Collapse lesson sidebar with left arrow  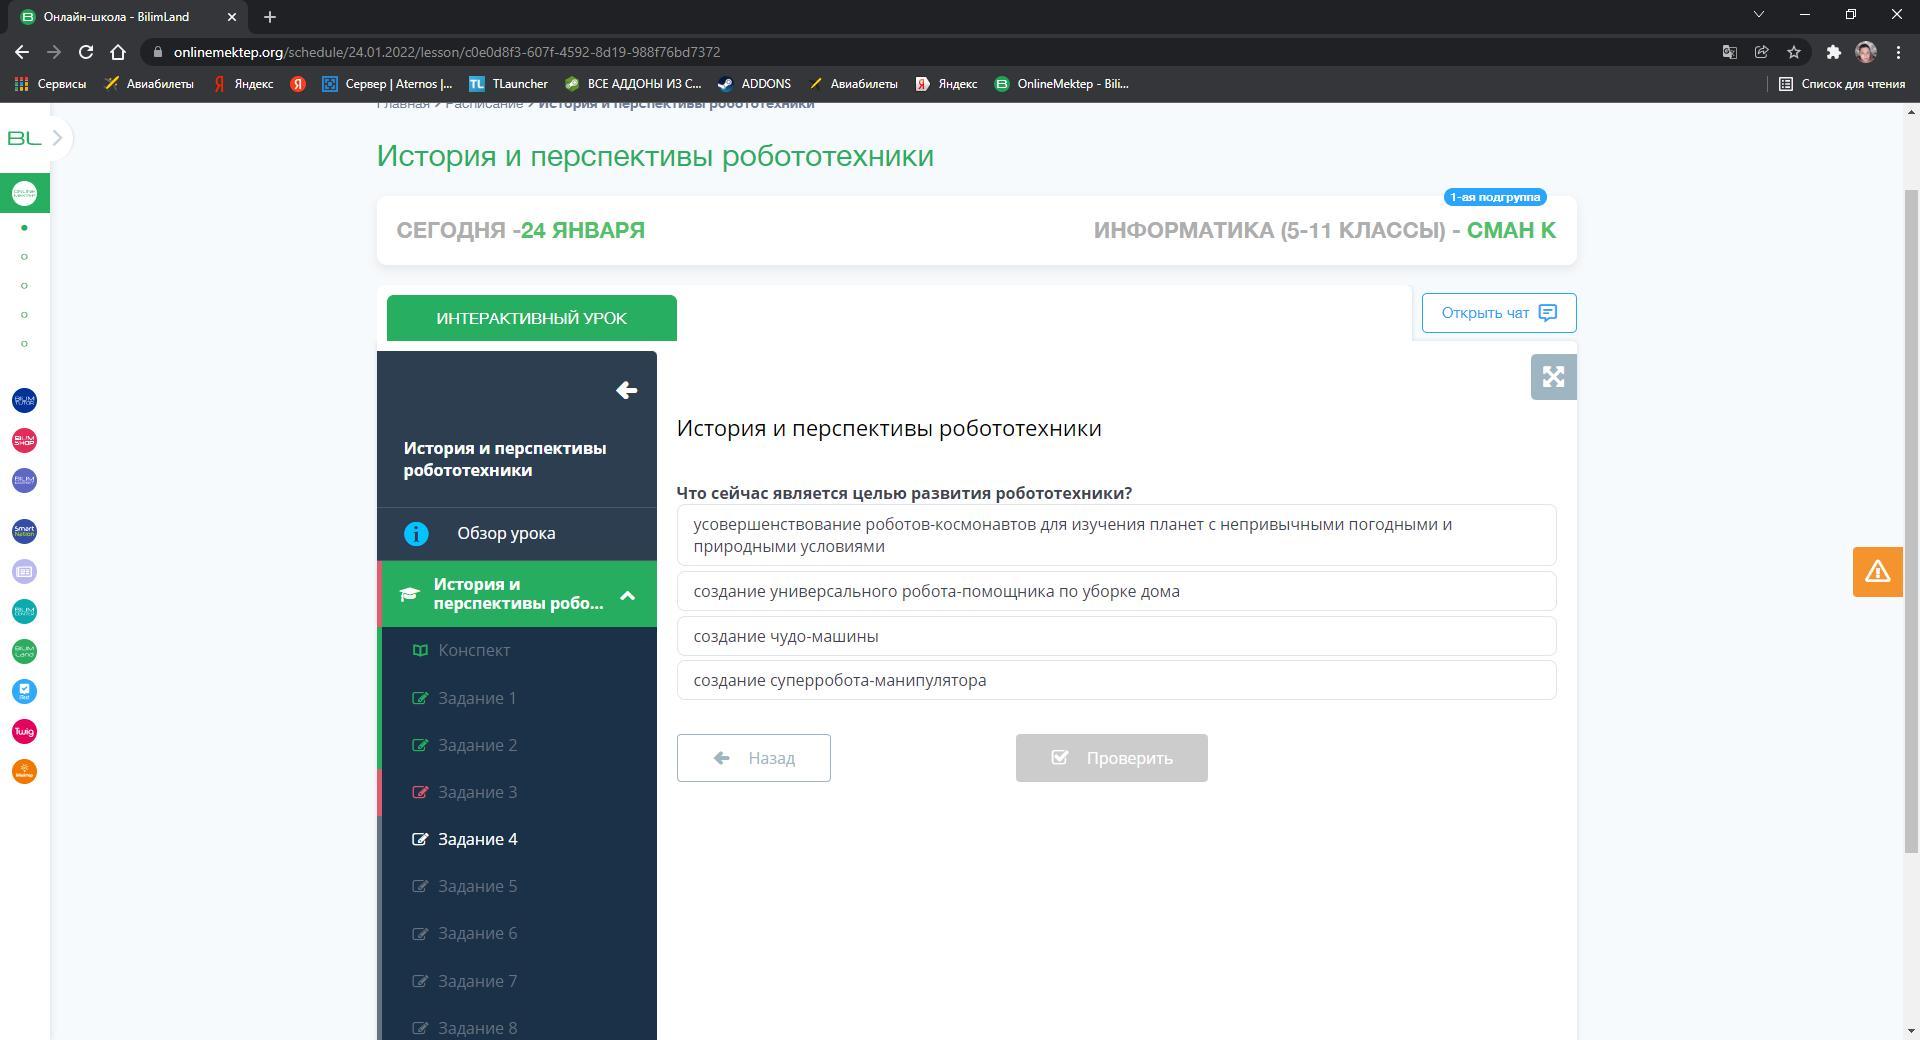pos(626,391)
